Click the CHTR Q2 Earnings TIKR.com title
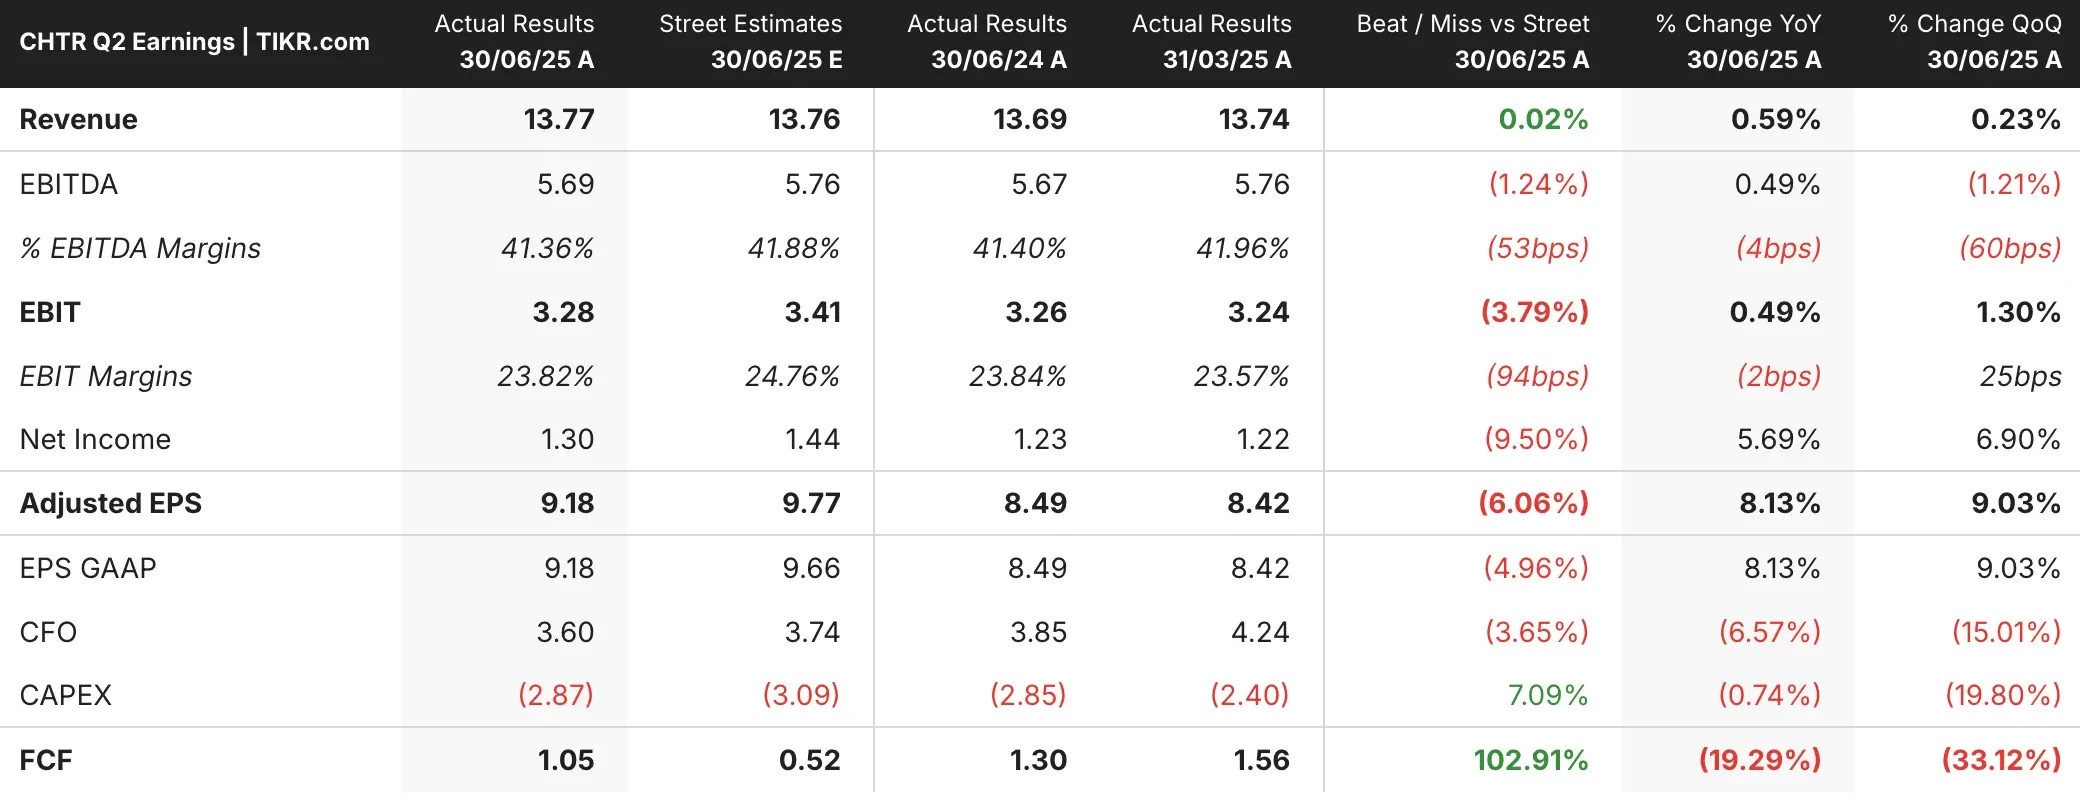The height and width of the screenshot is (802, 2080). 194,42
